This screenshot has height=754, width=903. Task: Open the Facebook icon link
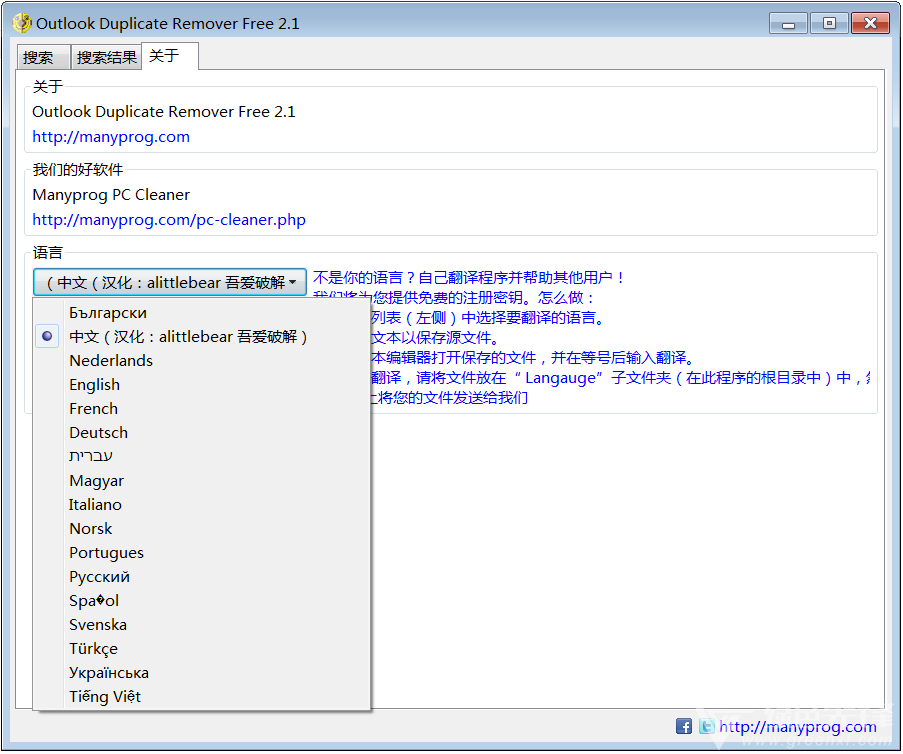coord(683,726)
